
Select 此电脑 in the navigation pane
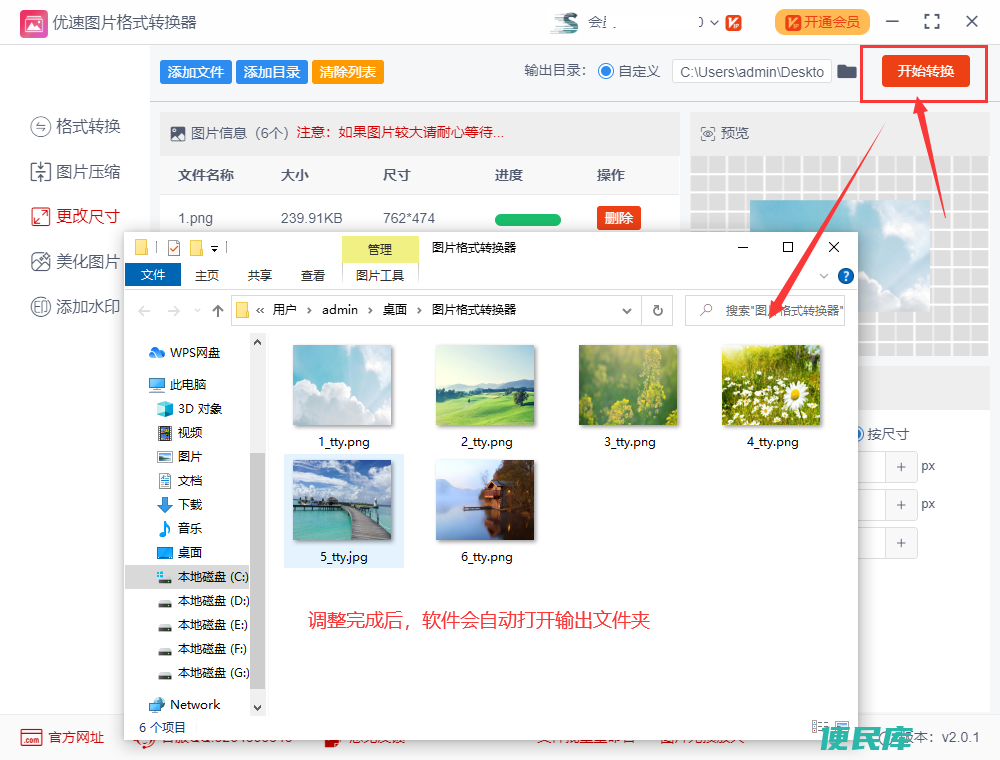(177, 384)
